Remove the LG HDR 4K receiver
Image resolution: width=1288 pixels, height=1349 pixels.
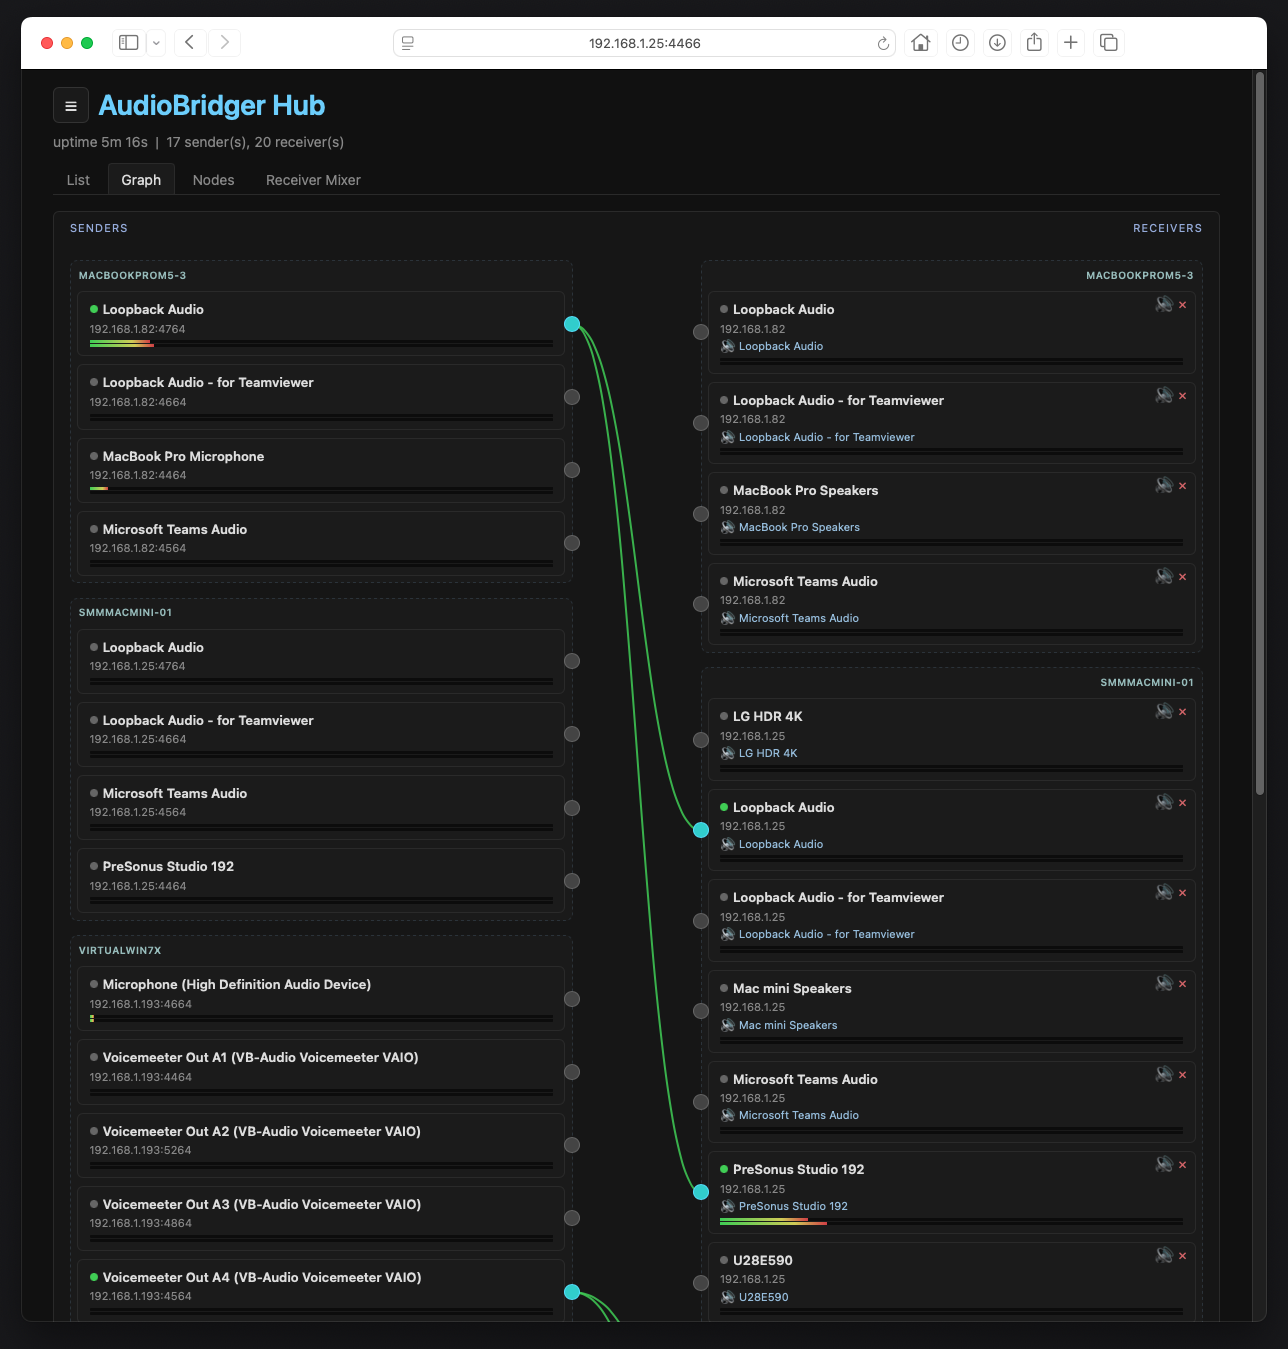point(1182,712)
